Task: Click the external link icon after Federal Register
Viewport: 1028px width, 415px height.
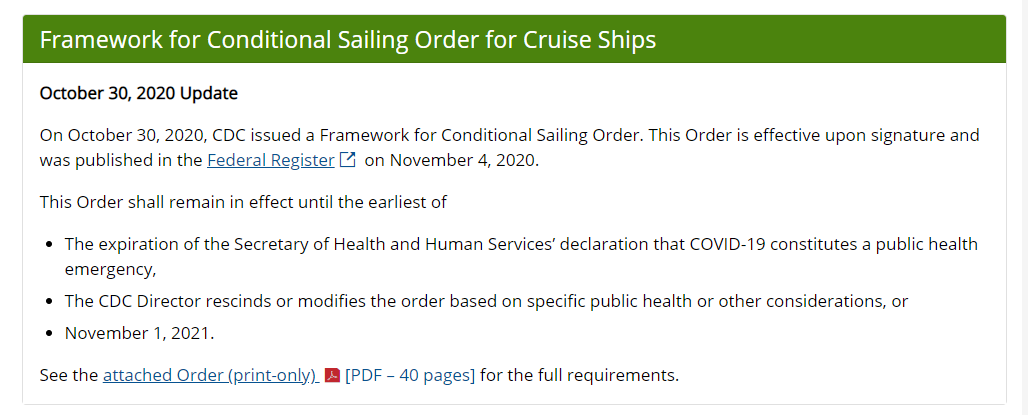Action: [348, 160]
